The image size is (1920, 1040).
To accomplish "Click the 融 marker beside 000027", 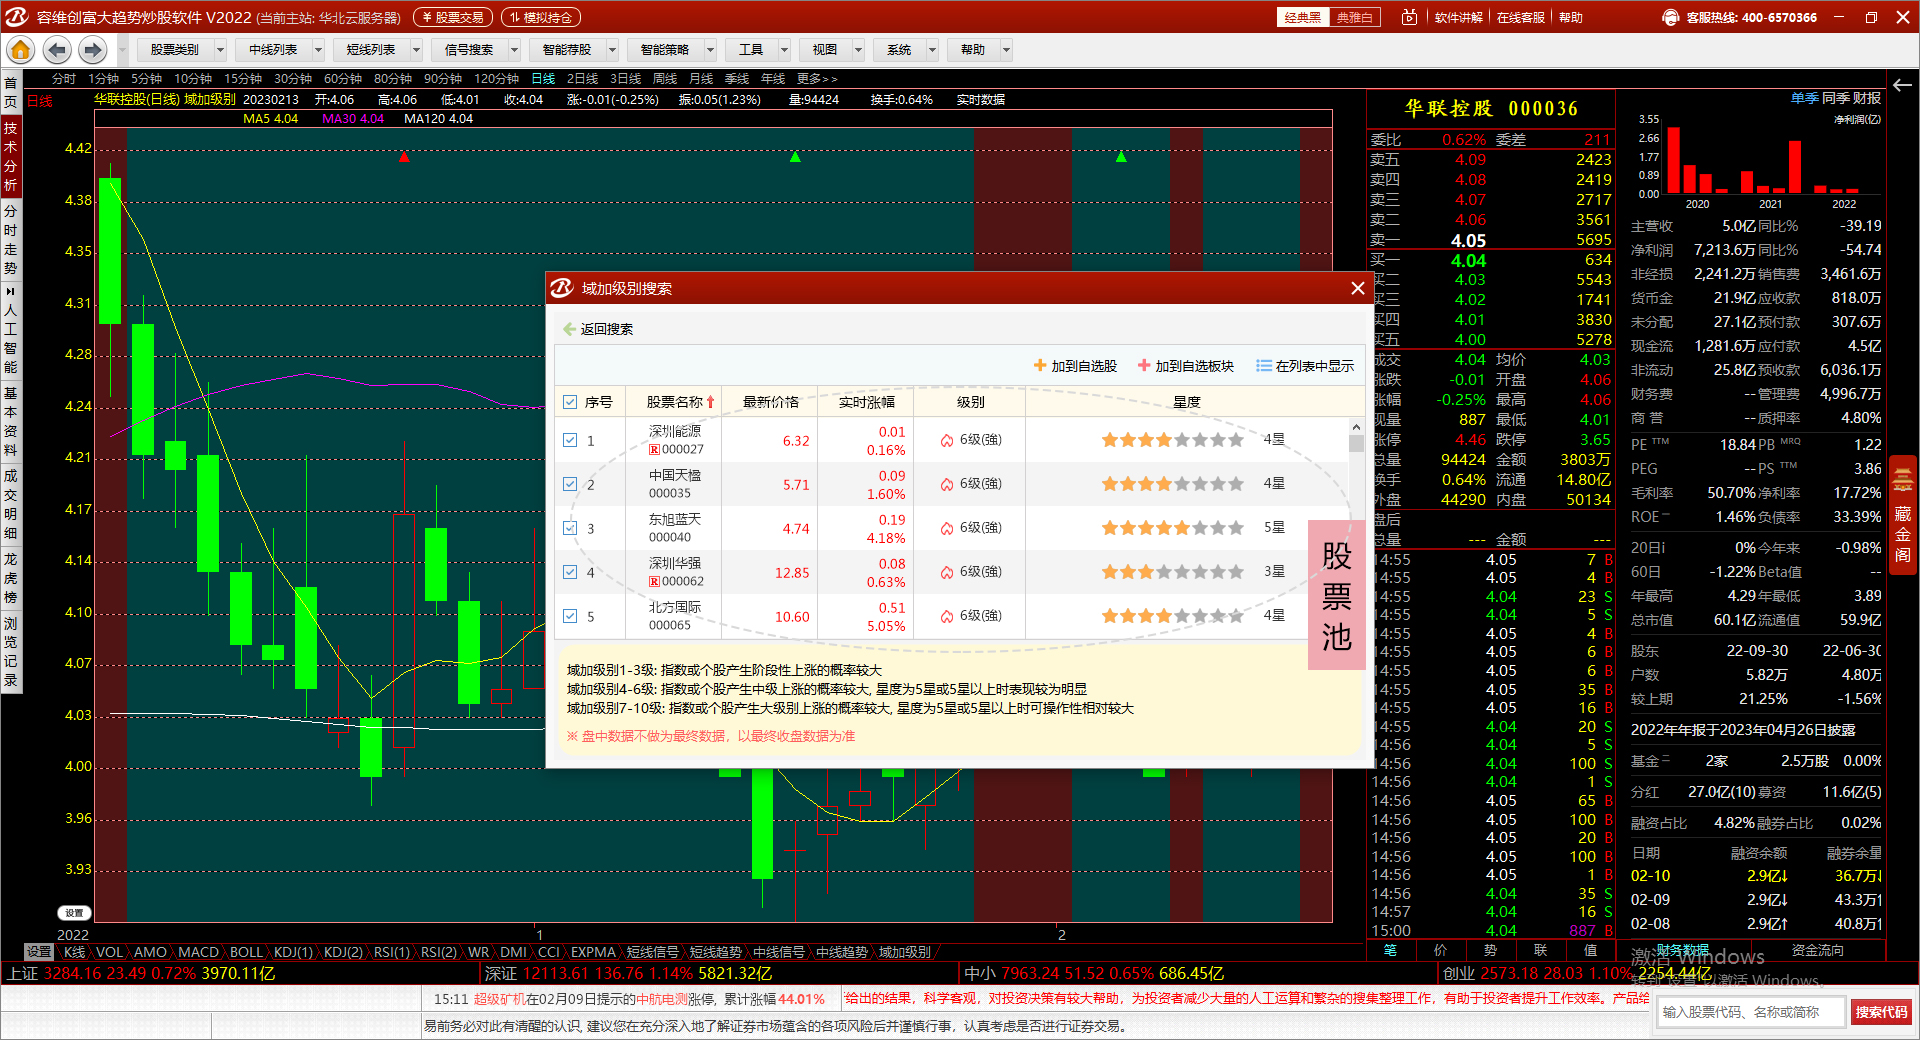I will (x=654, y=450).
